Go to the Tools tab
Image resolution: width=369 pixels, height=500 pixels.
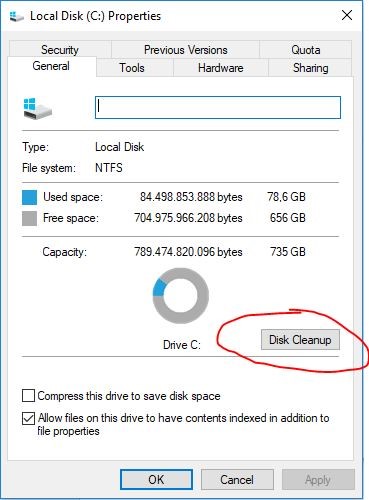[x=132, y=68]
